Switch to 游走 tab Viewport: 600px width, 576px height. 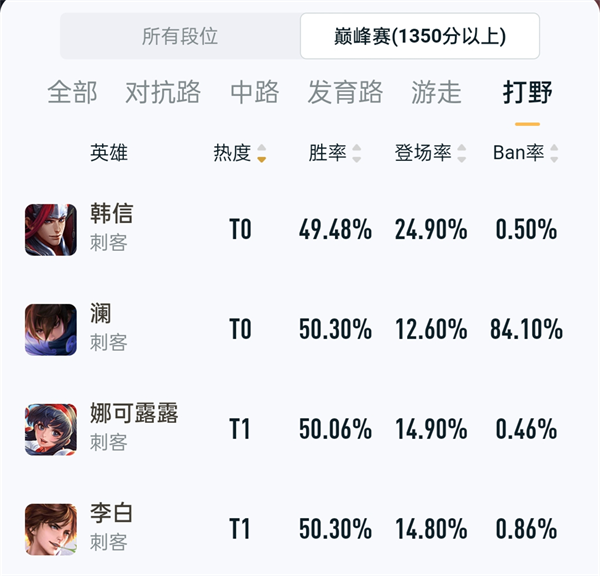tap(436, 92)
